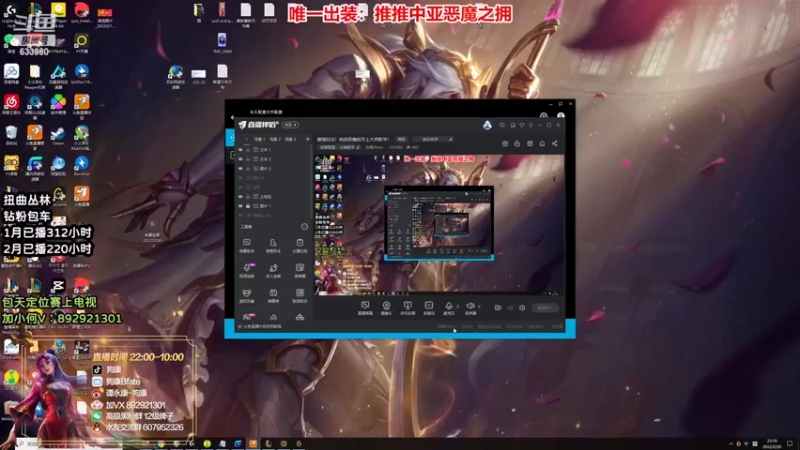Open the notification center on taskbar

(x=790, y=443)
